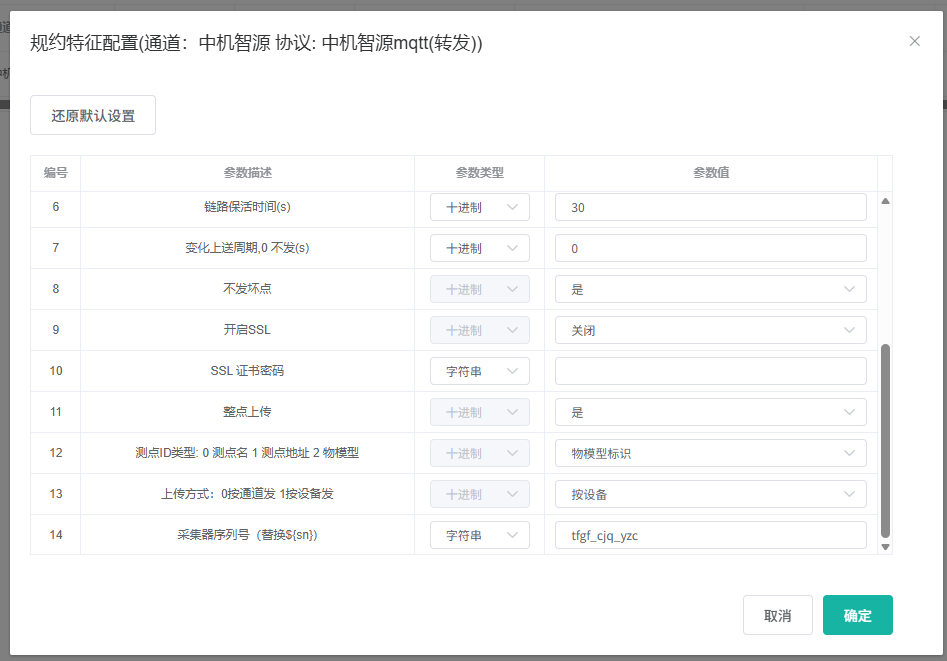Close the 规约特征配置 dialog with the X icon
947x661 pixels.
[x=914, y=41]
